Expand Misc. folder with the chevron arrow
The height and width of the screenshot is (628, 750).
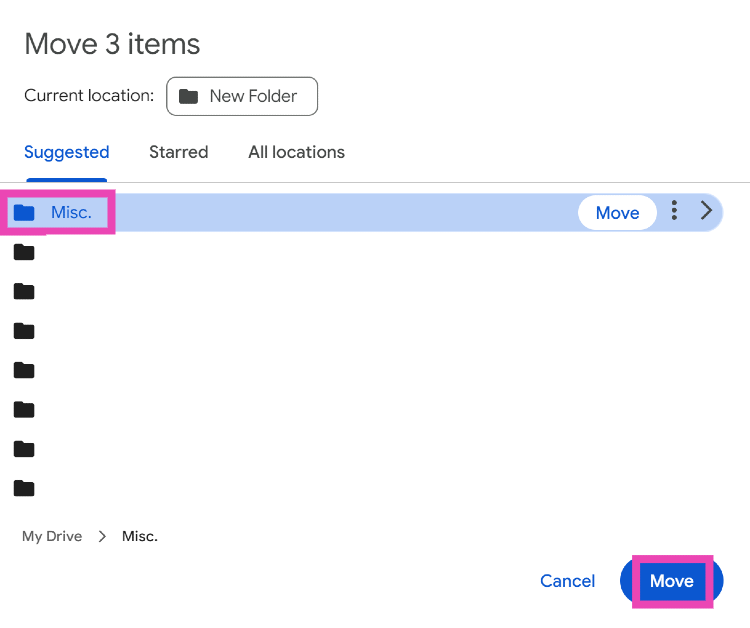coord(707,211)
